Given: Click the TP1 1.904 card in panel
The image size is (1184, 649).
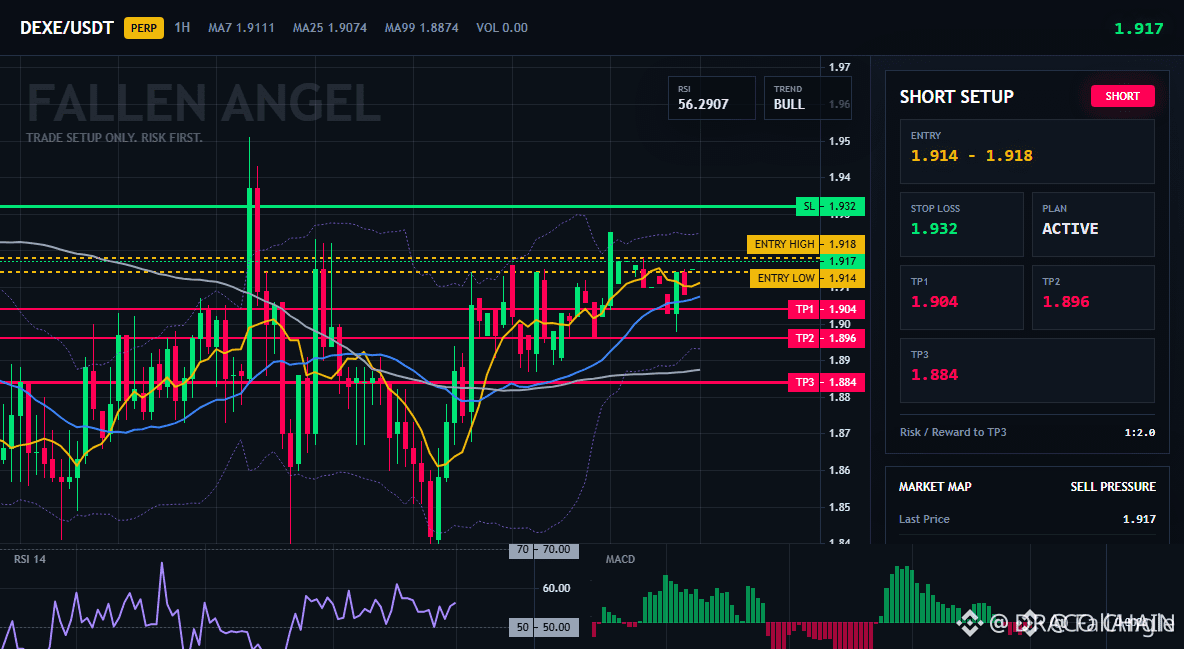Looking at the screenshot, I should 961,297.
